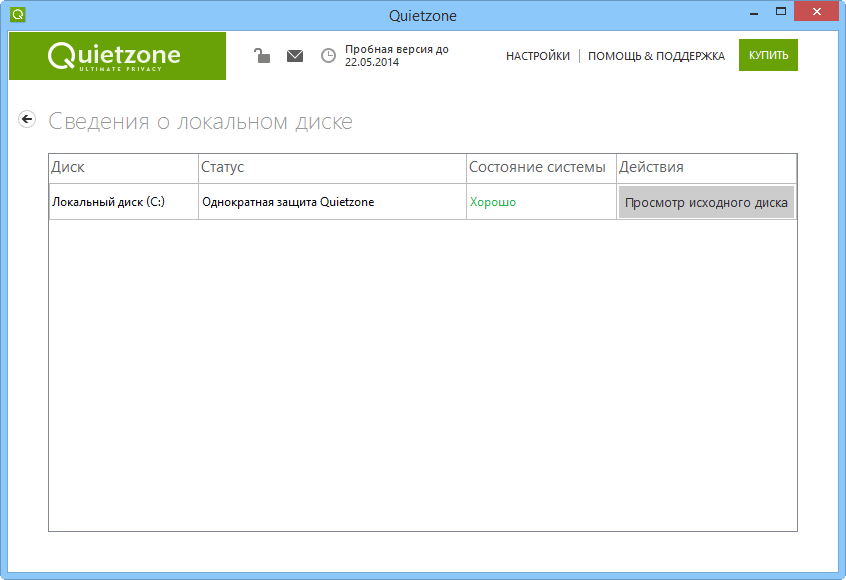Click the Статус column header
This screenshot has height=580, width=846.
click(332, 168)
